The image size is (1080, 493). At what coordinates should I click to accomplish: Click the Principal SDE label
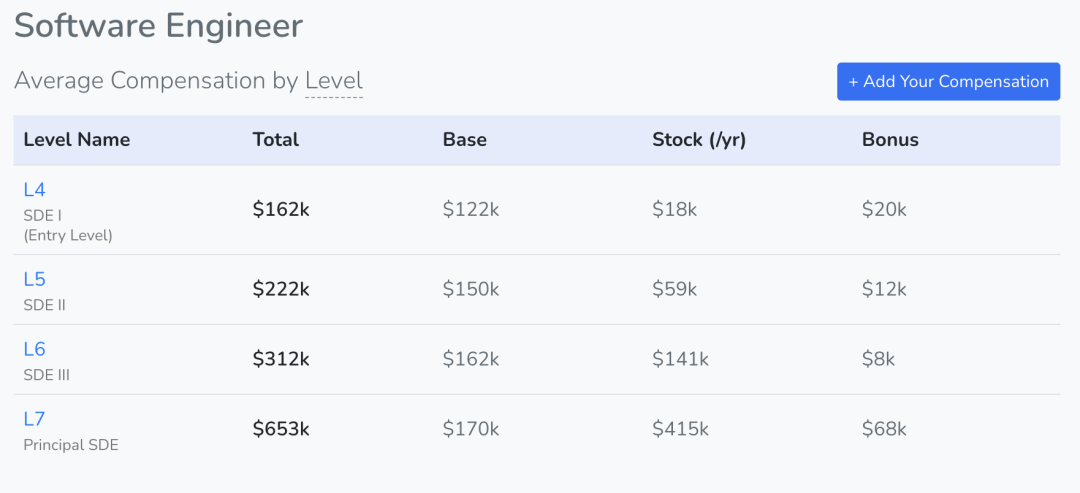coord(71,445)
